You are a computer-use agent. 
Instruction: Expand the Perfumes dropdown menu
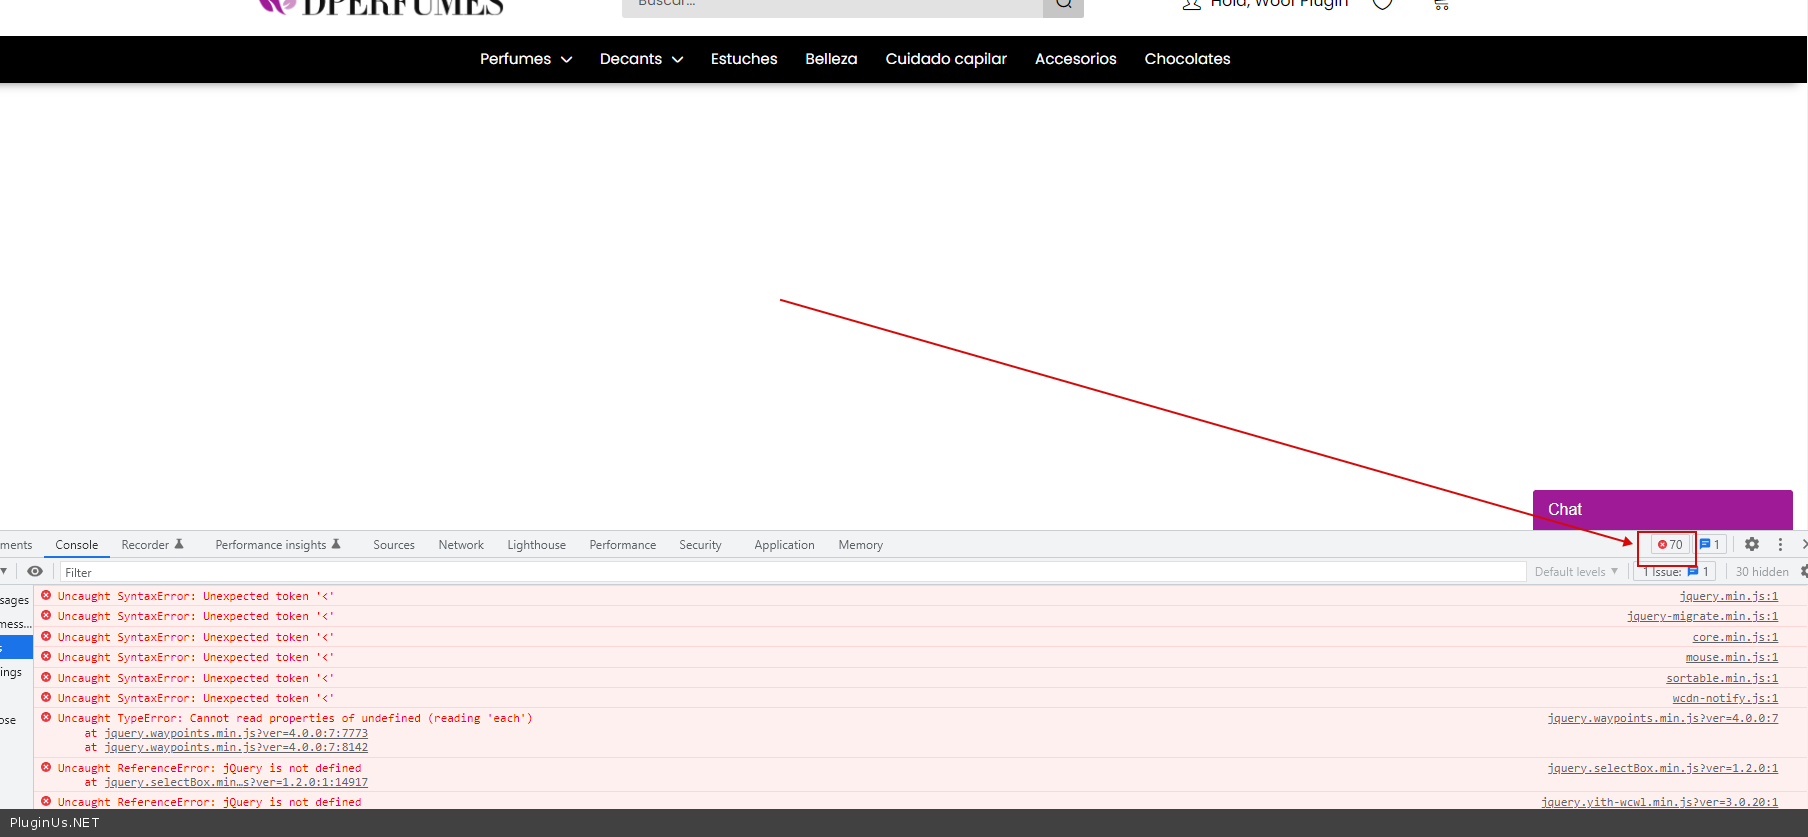click(525, 59)
